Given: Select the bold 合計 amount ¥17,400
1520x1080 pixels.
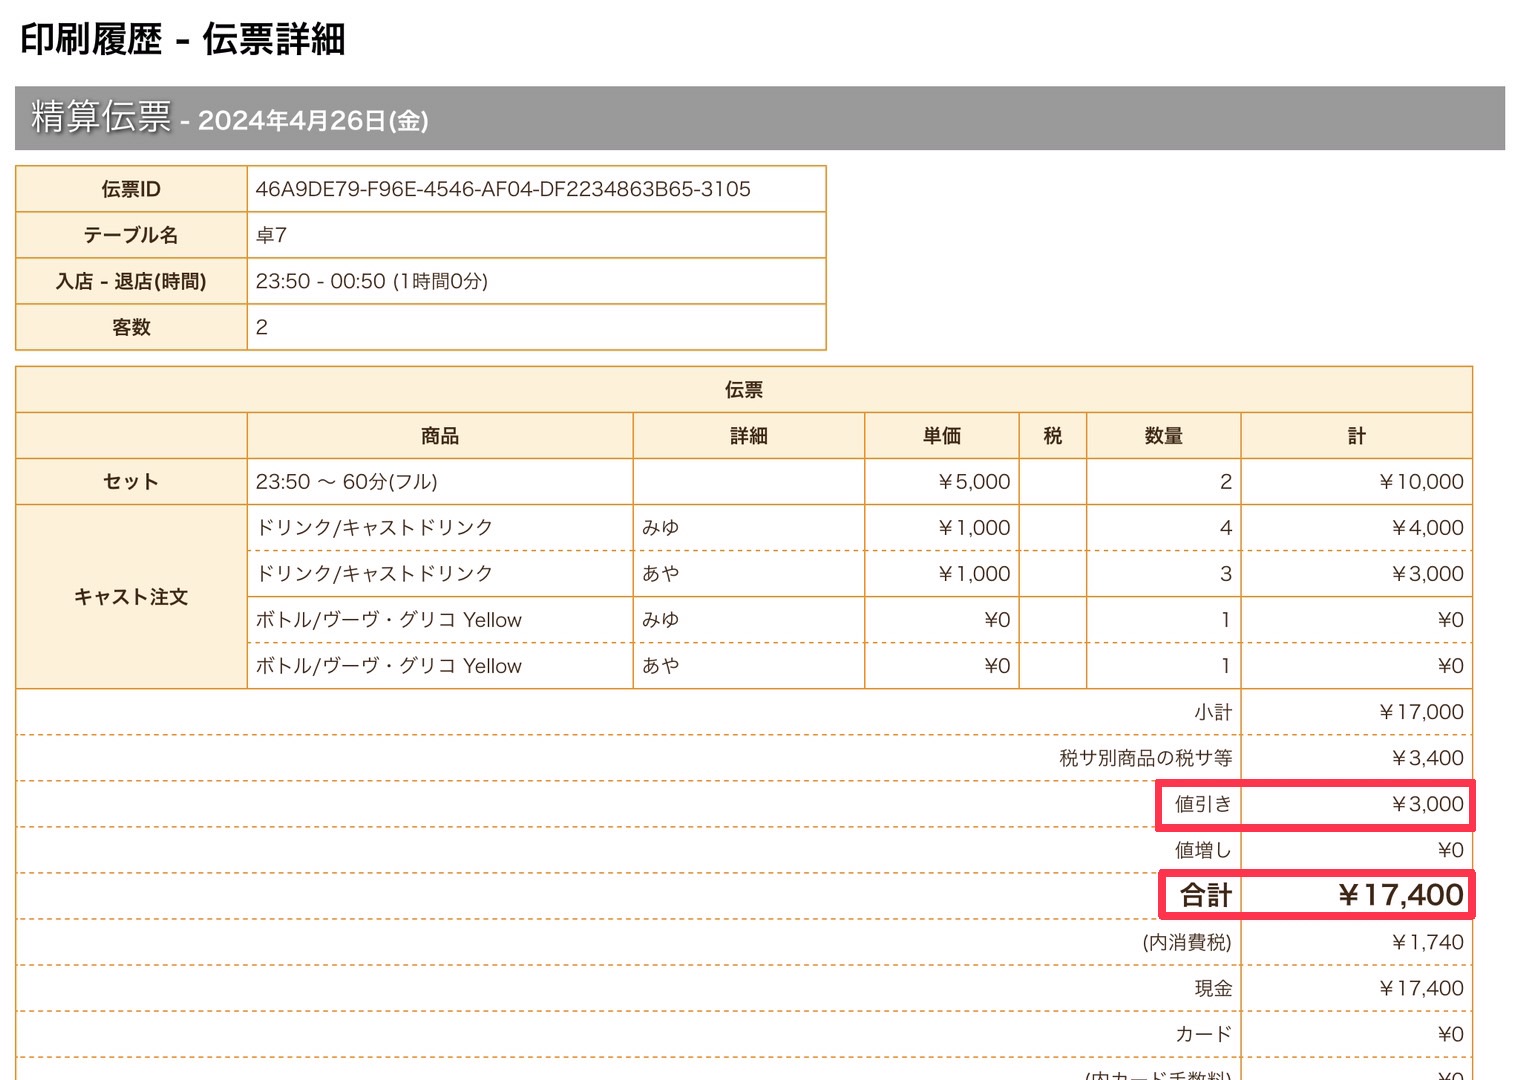Looking at the screenshot, I should [1400, 895].
